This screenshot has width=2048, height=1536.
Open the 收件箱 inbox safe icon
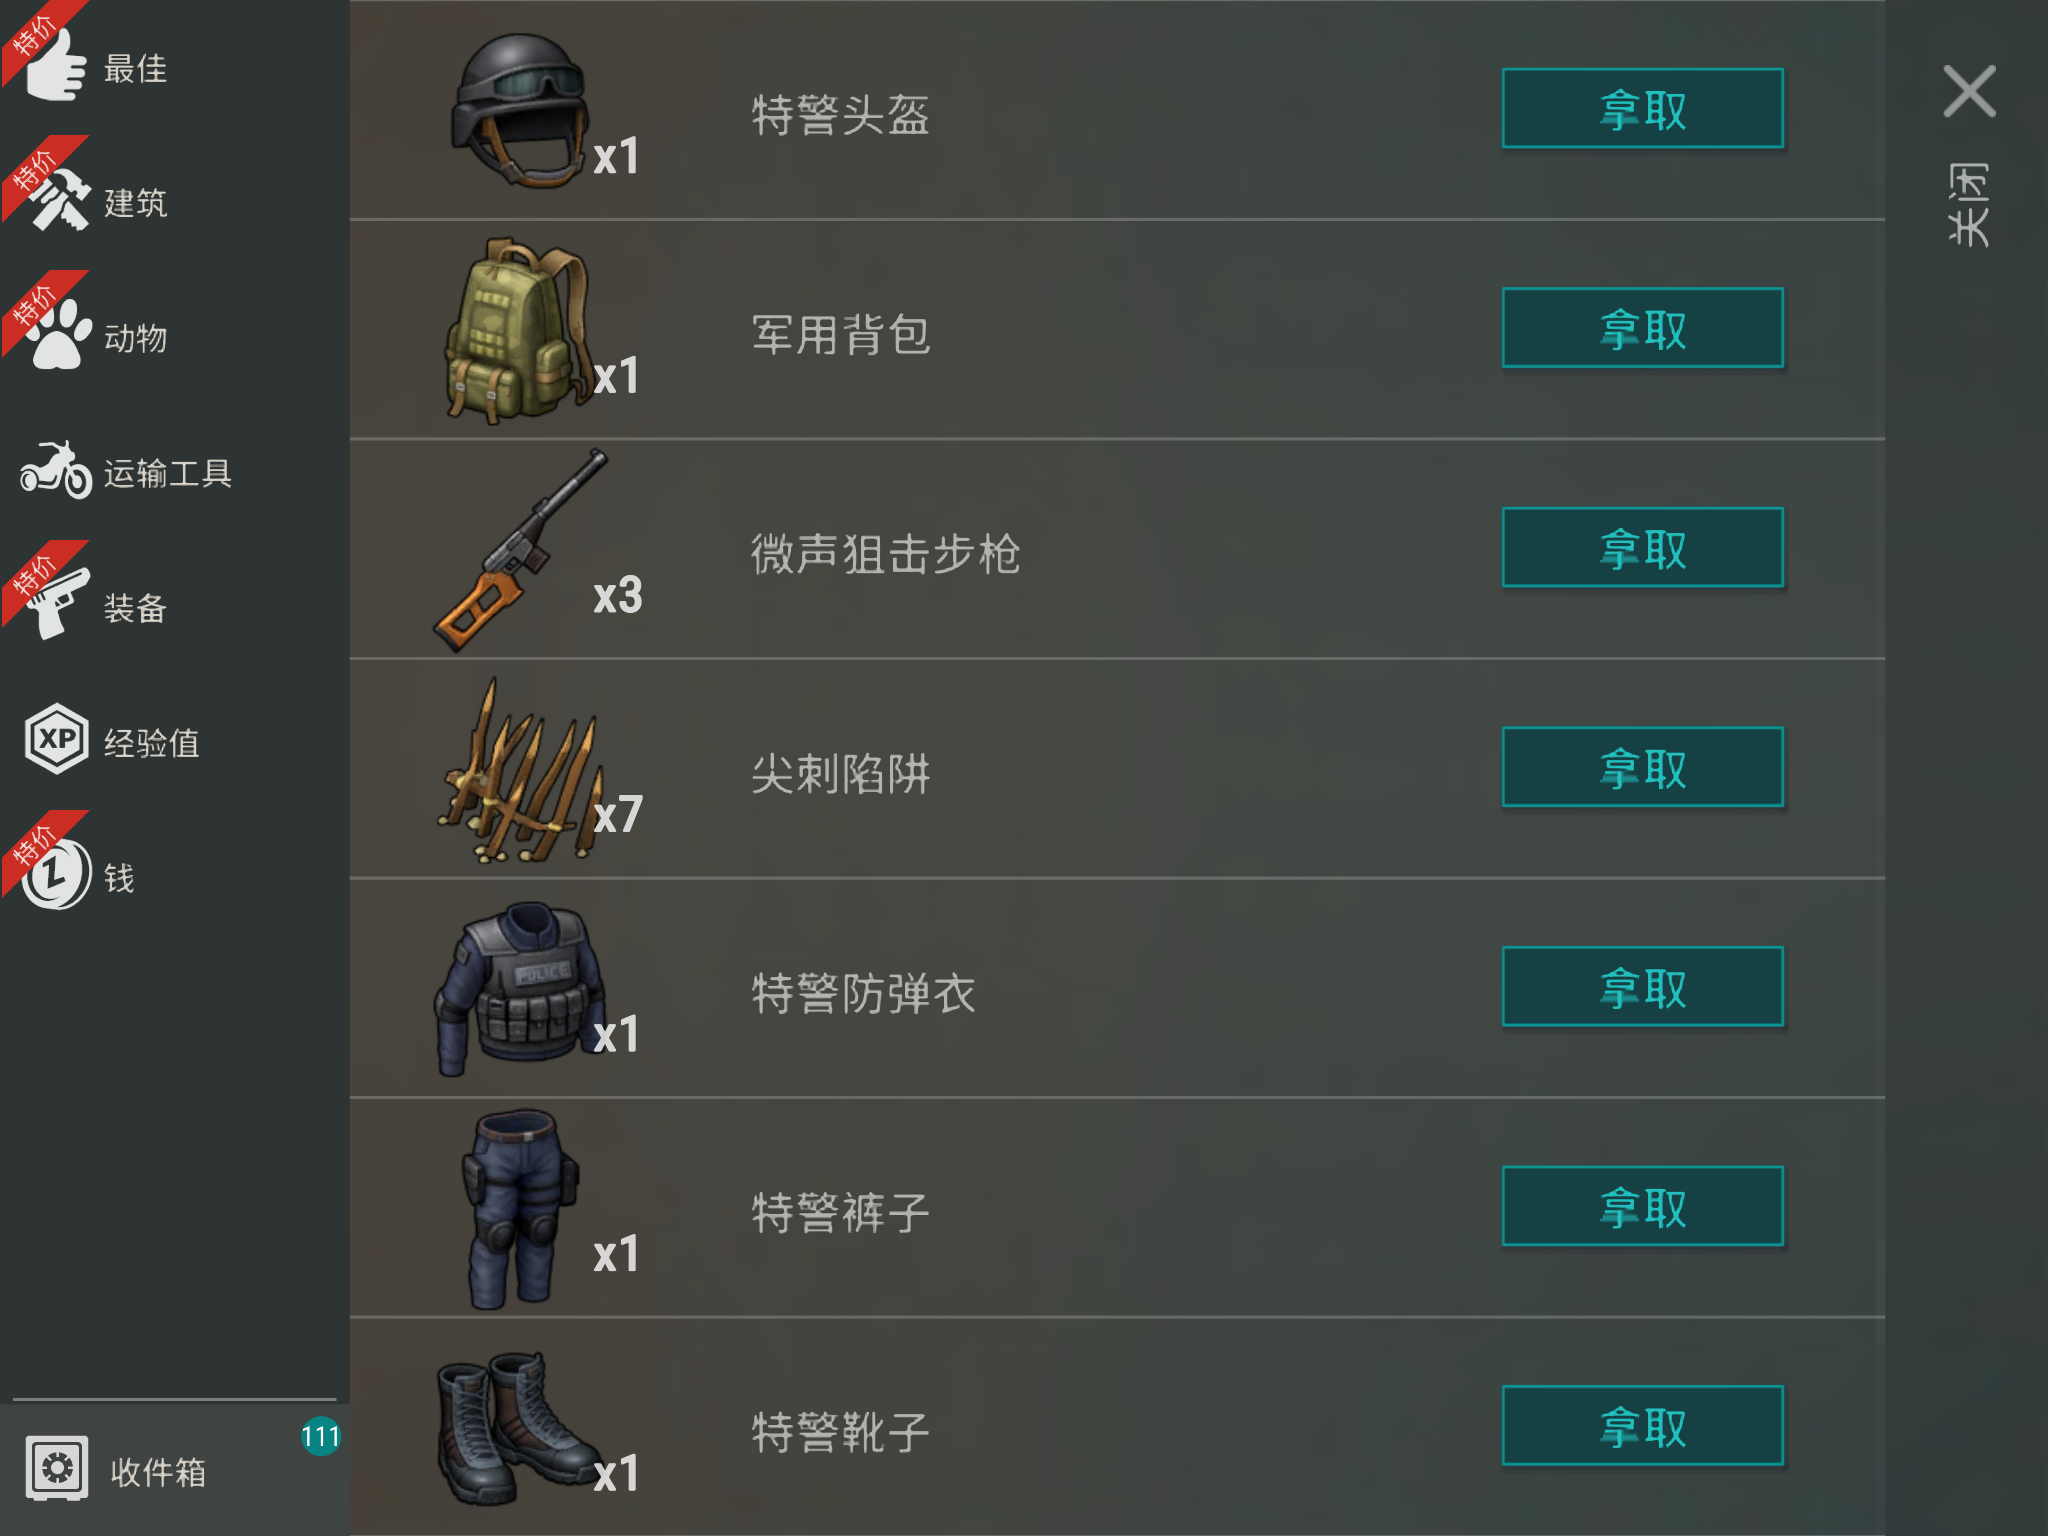[57, 1468]
